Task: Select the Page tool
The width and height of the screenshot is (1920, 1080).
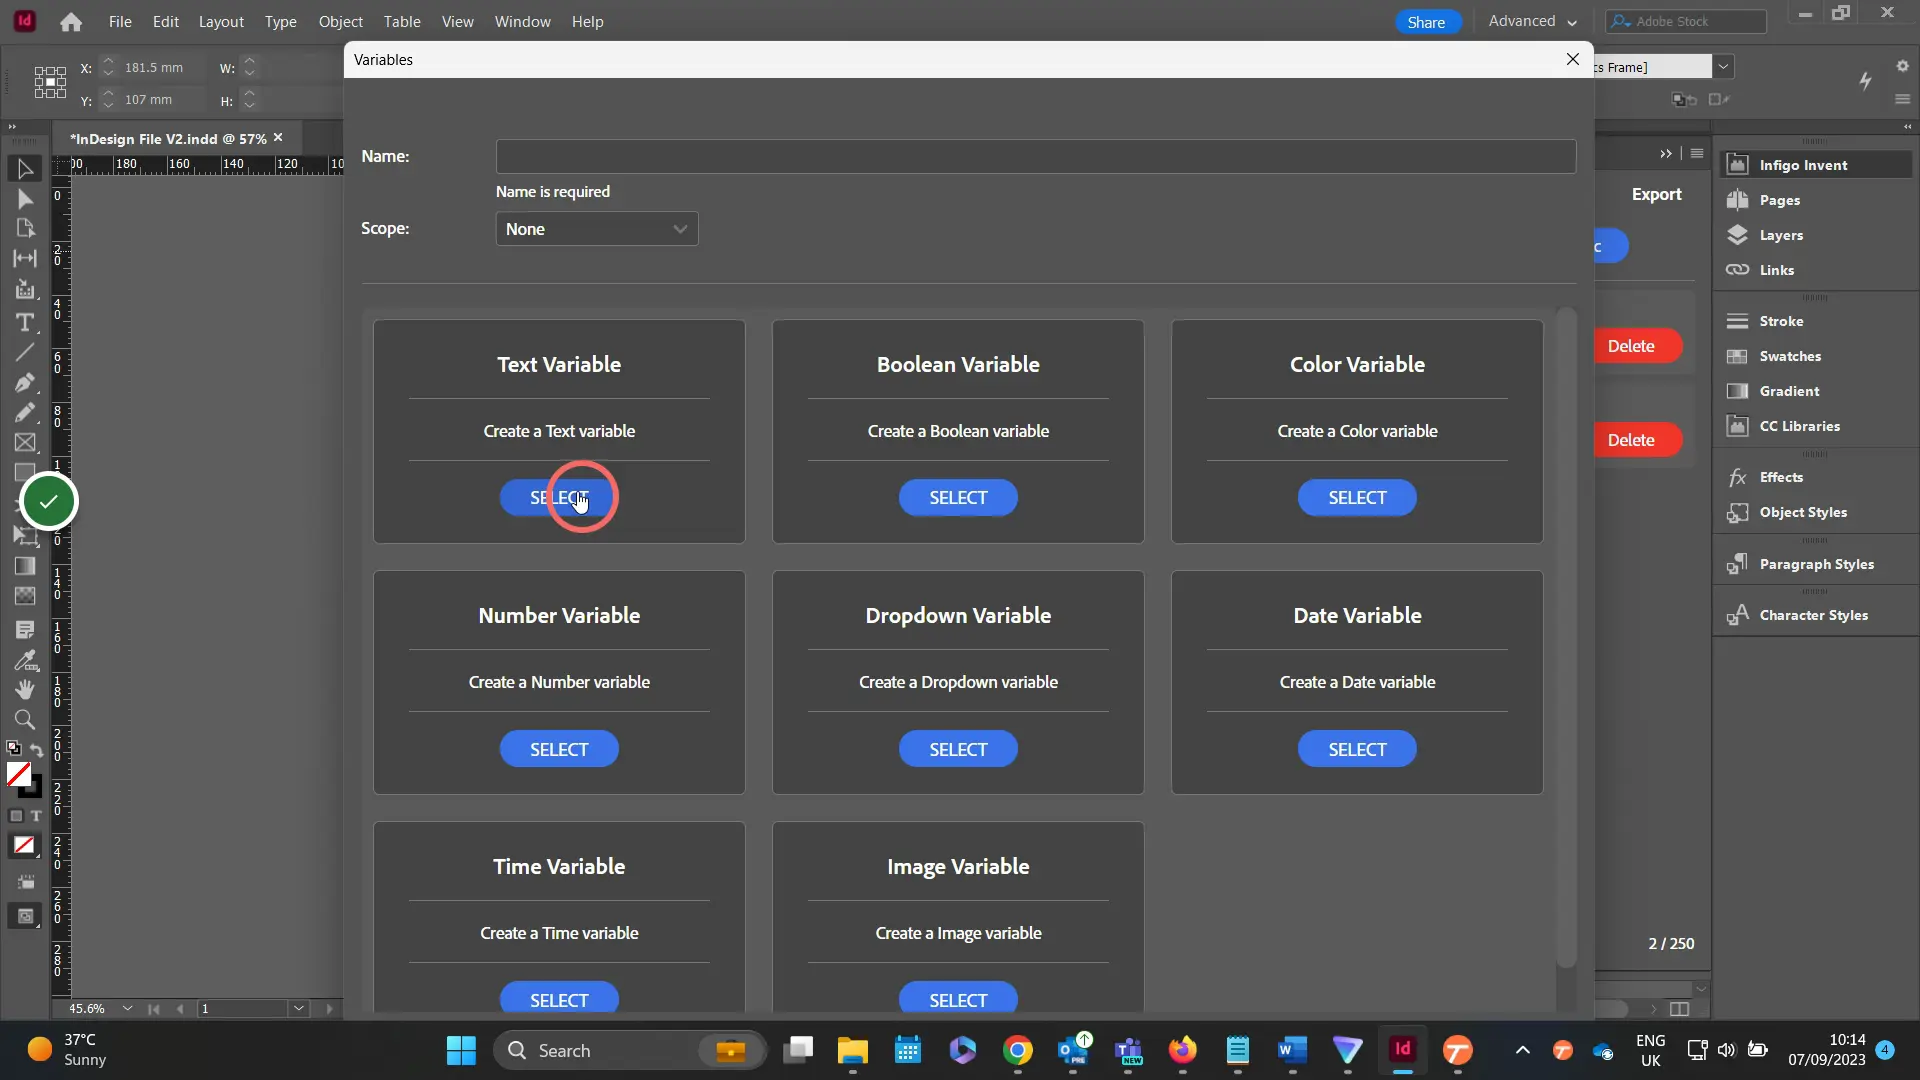Action: click(25, 228)
